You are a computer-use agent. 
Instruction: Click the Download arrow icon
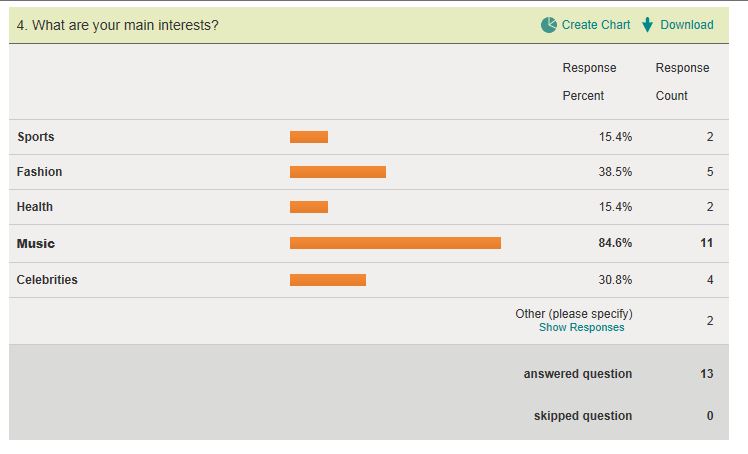tap(647, 25)
